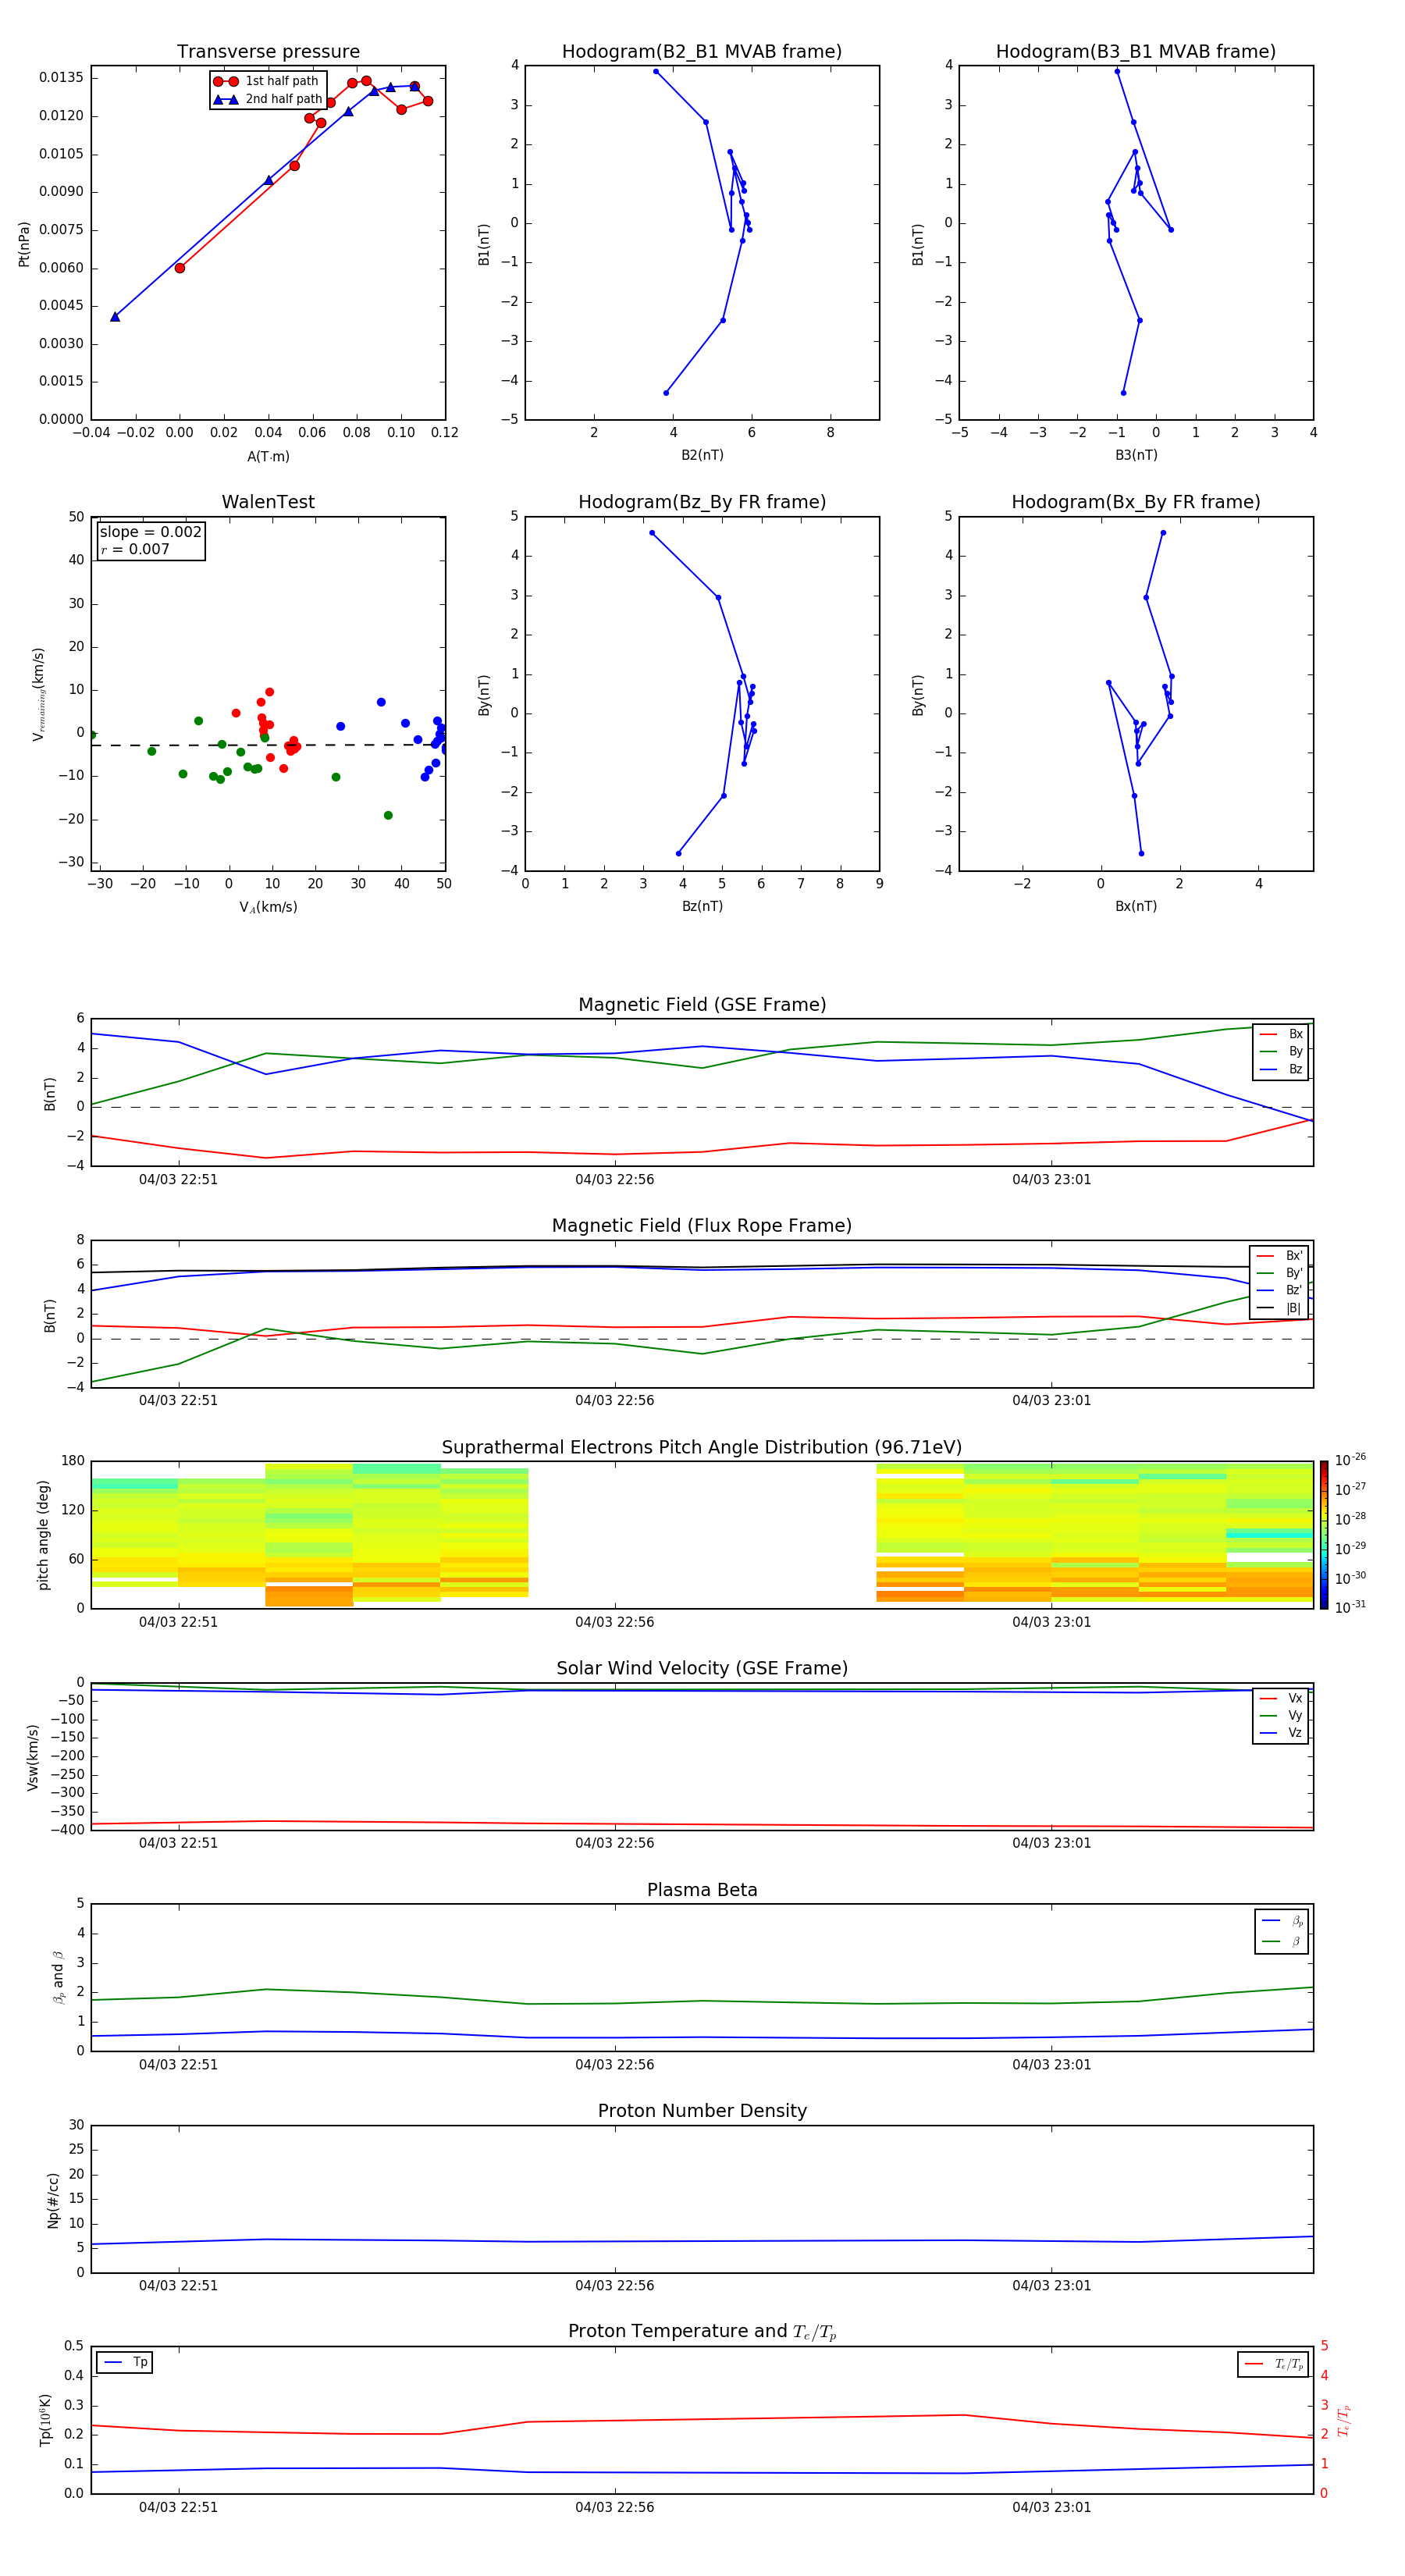Click the Tp legend in Proton Temperature panel
Viewport: 1405px width, 2576px height.
125,2362
